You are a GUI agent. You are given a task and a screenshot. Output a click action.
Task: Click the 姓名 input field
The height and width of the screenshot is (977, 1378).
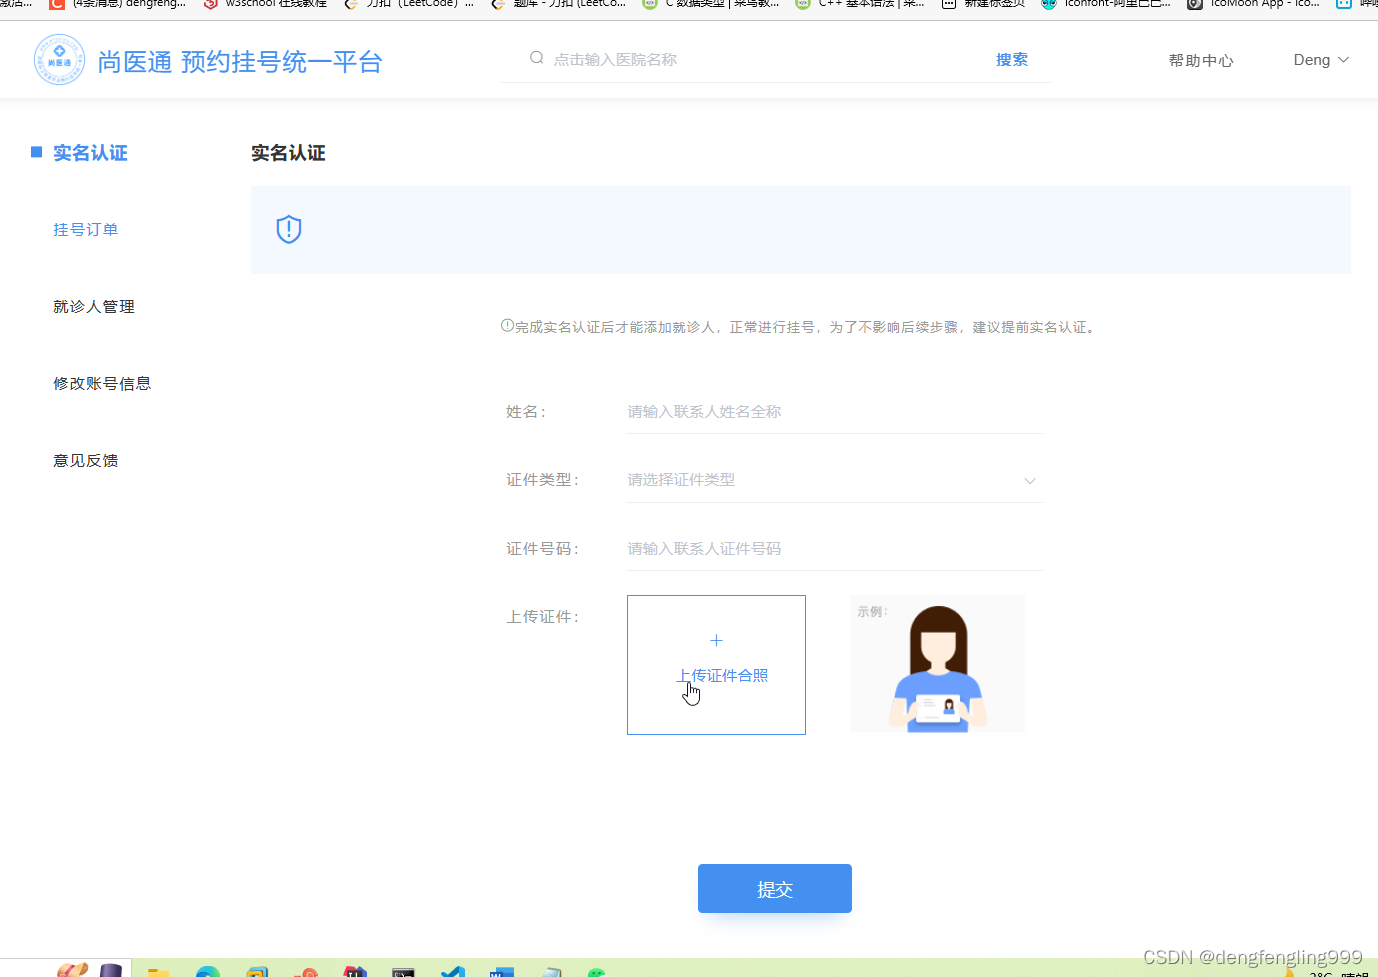(835, 412)
